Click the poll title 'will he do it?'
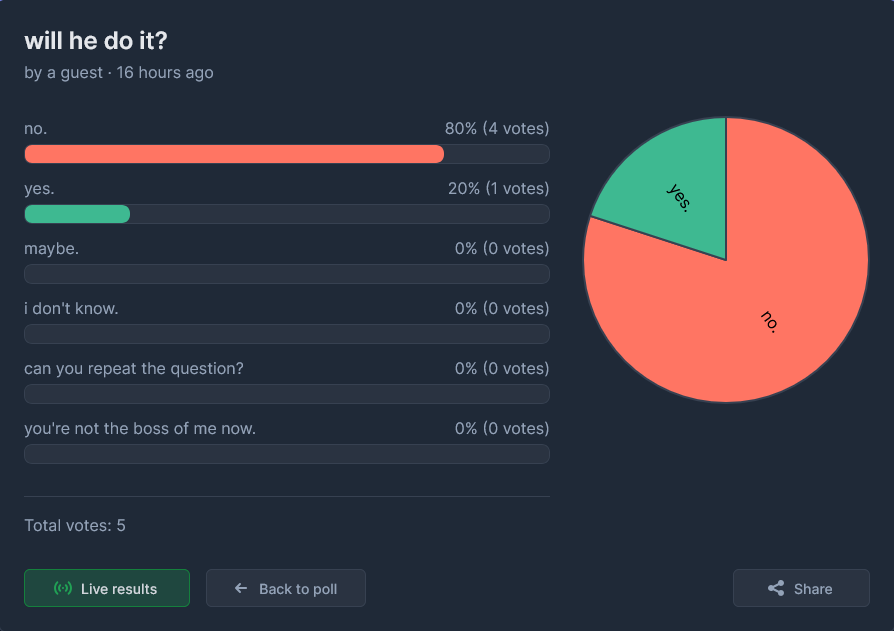 [x=96, y=40]
